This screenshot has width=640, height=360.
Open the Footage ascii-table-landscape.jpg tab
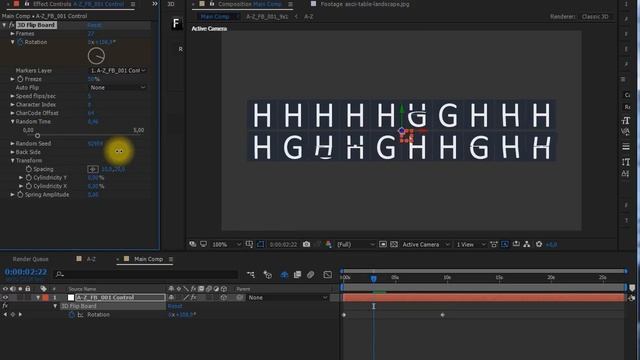click(364, 4)
